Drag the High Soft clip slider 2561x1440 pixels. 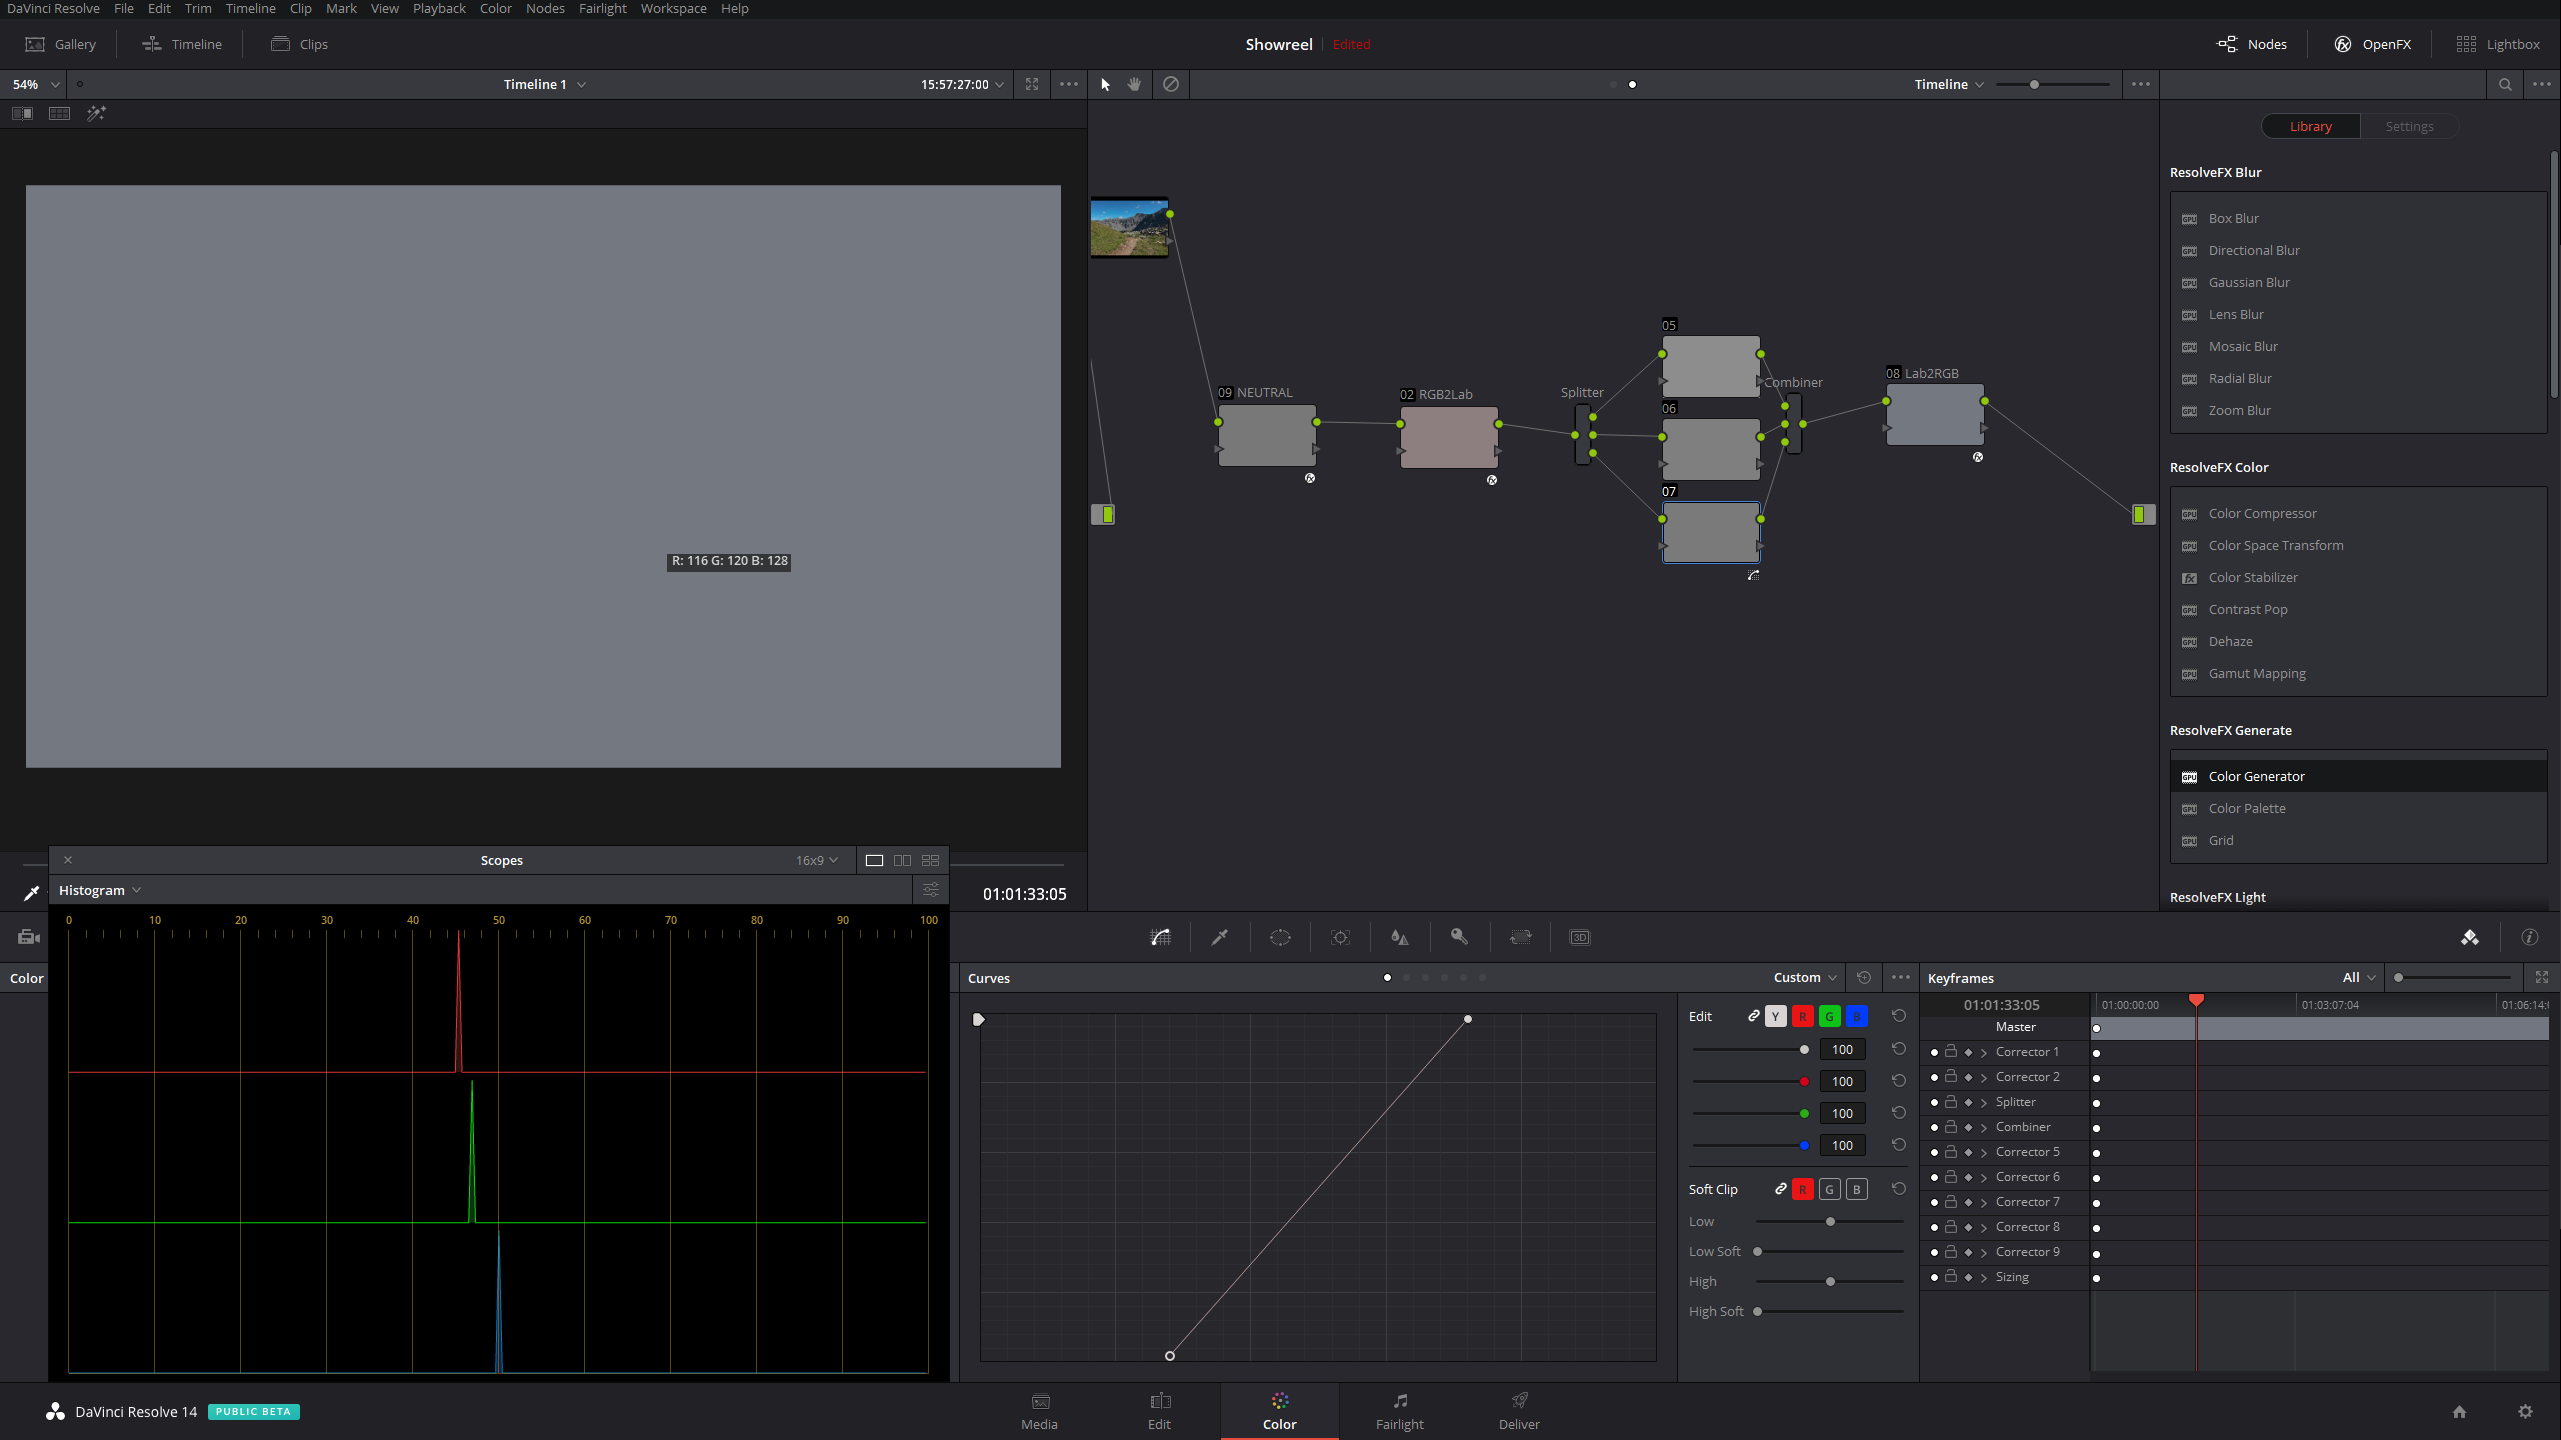pyautogui.click(x=1757, y=1312)
